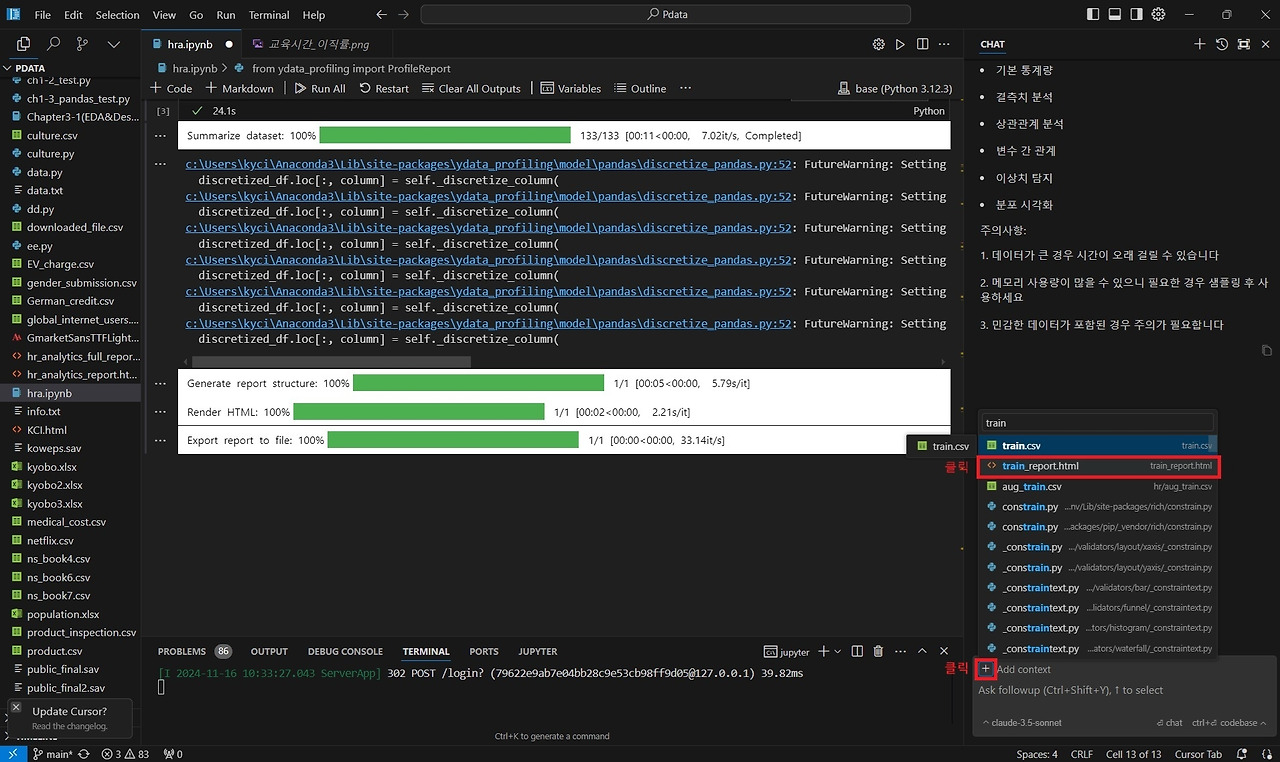Viewport: 1280px width, 762px height.
Task: Open the Terminal menu
Action: point(269,15)
